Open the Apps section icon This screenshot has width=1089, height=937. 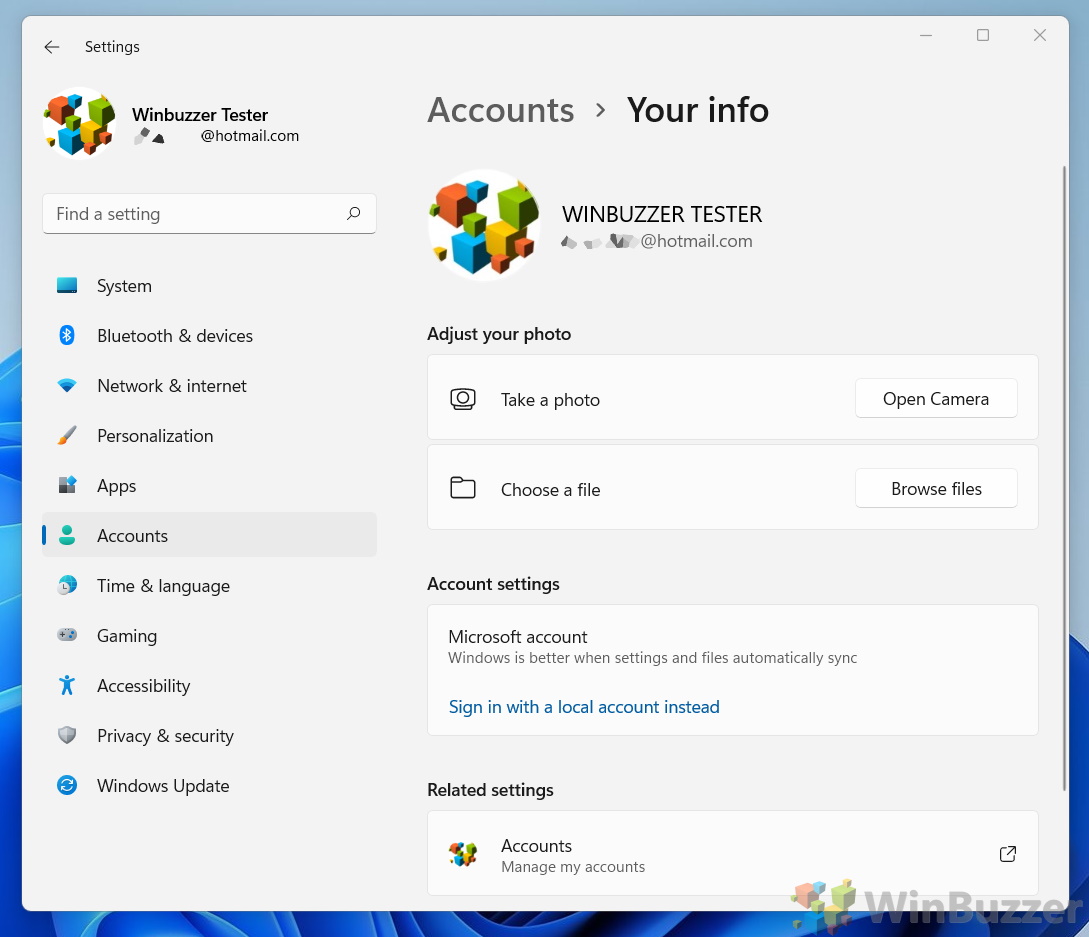coord(67,486)
